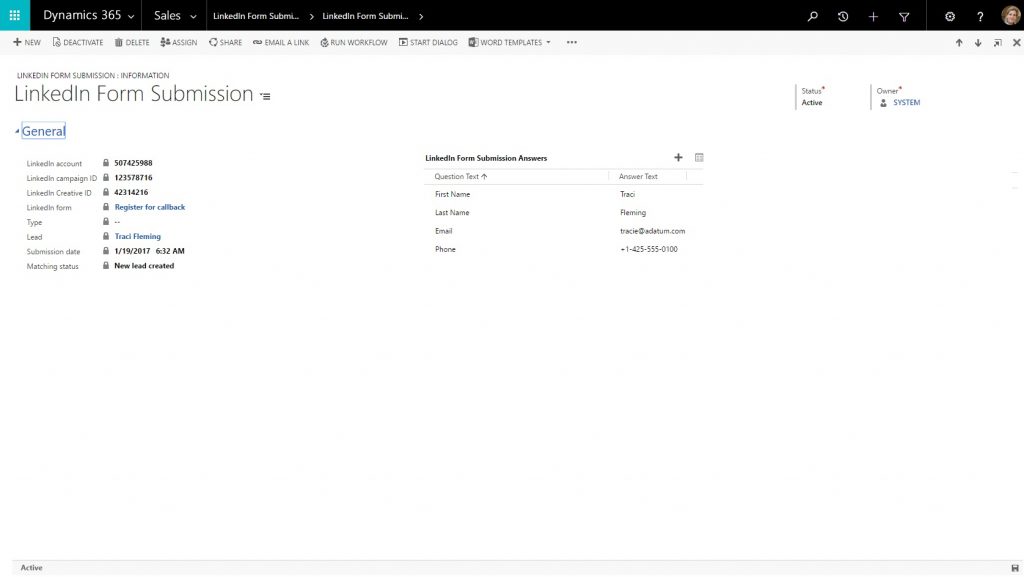The height and width of the screenshot is (577, 1024).
Task: Open the Word Templates dropdown
Action: coord(509,42)
